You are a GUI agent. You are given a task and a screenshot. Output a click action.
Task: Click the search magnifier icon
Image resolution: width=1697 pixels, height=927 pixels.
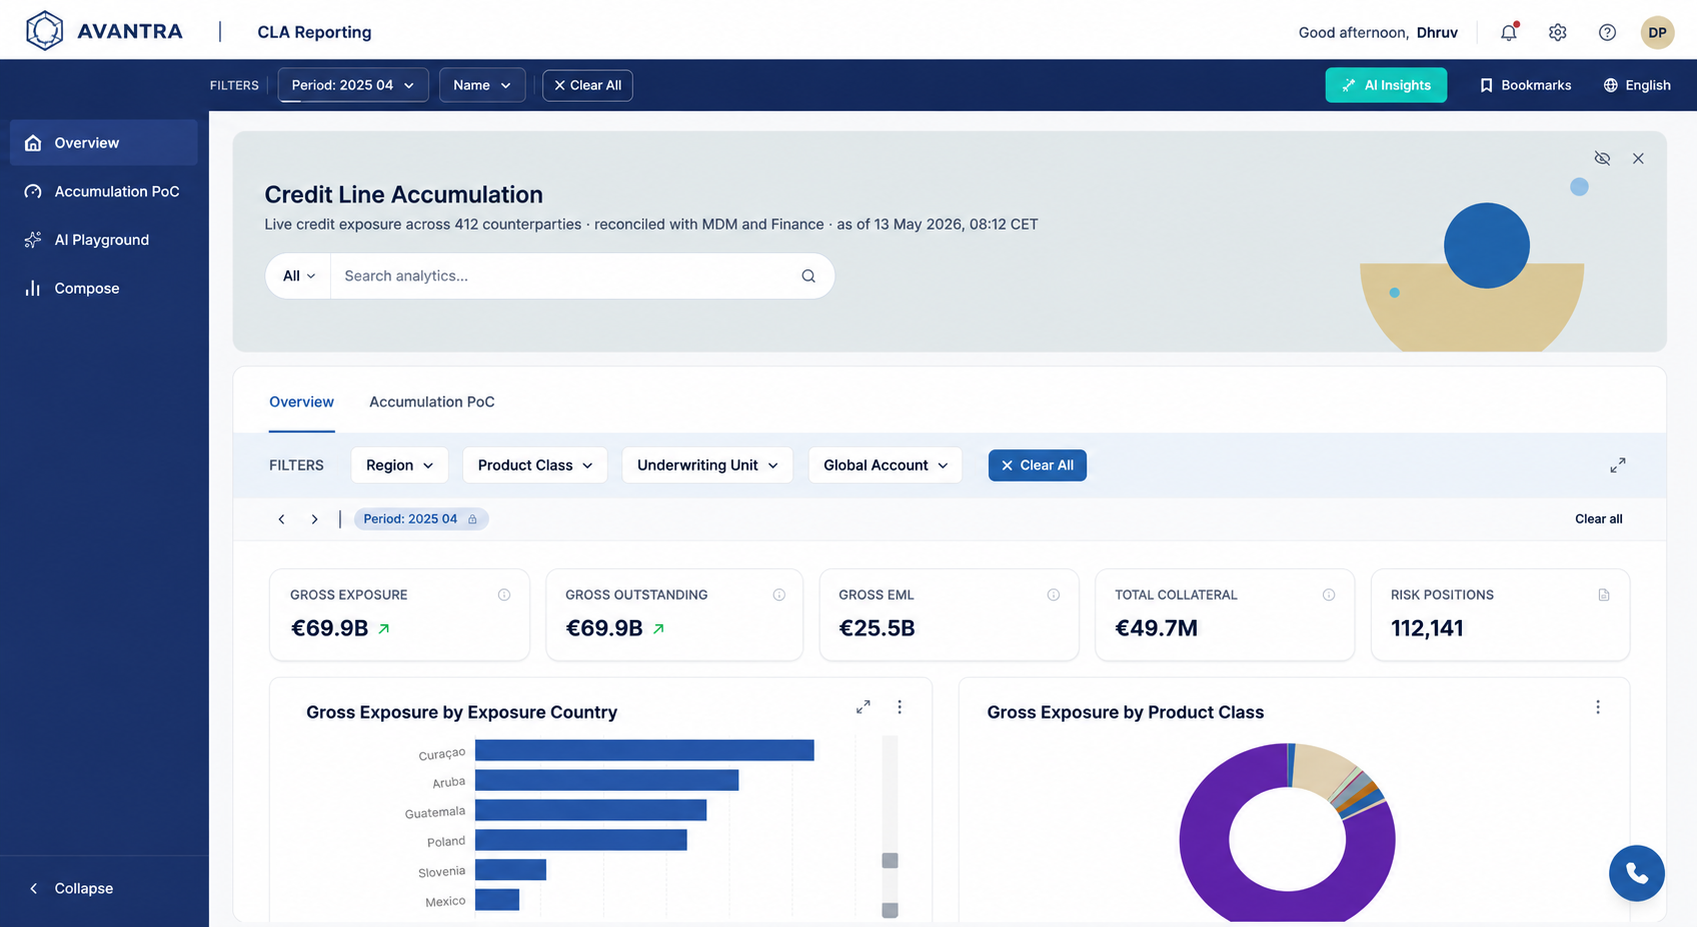click(808, 276)
